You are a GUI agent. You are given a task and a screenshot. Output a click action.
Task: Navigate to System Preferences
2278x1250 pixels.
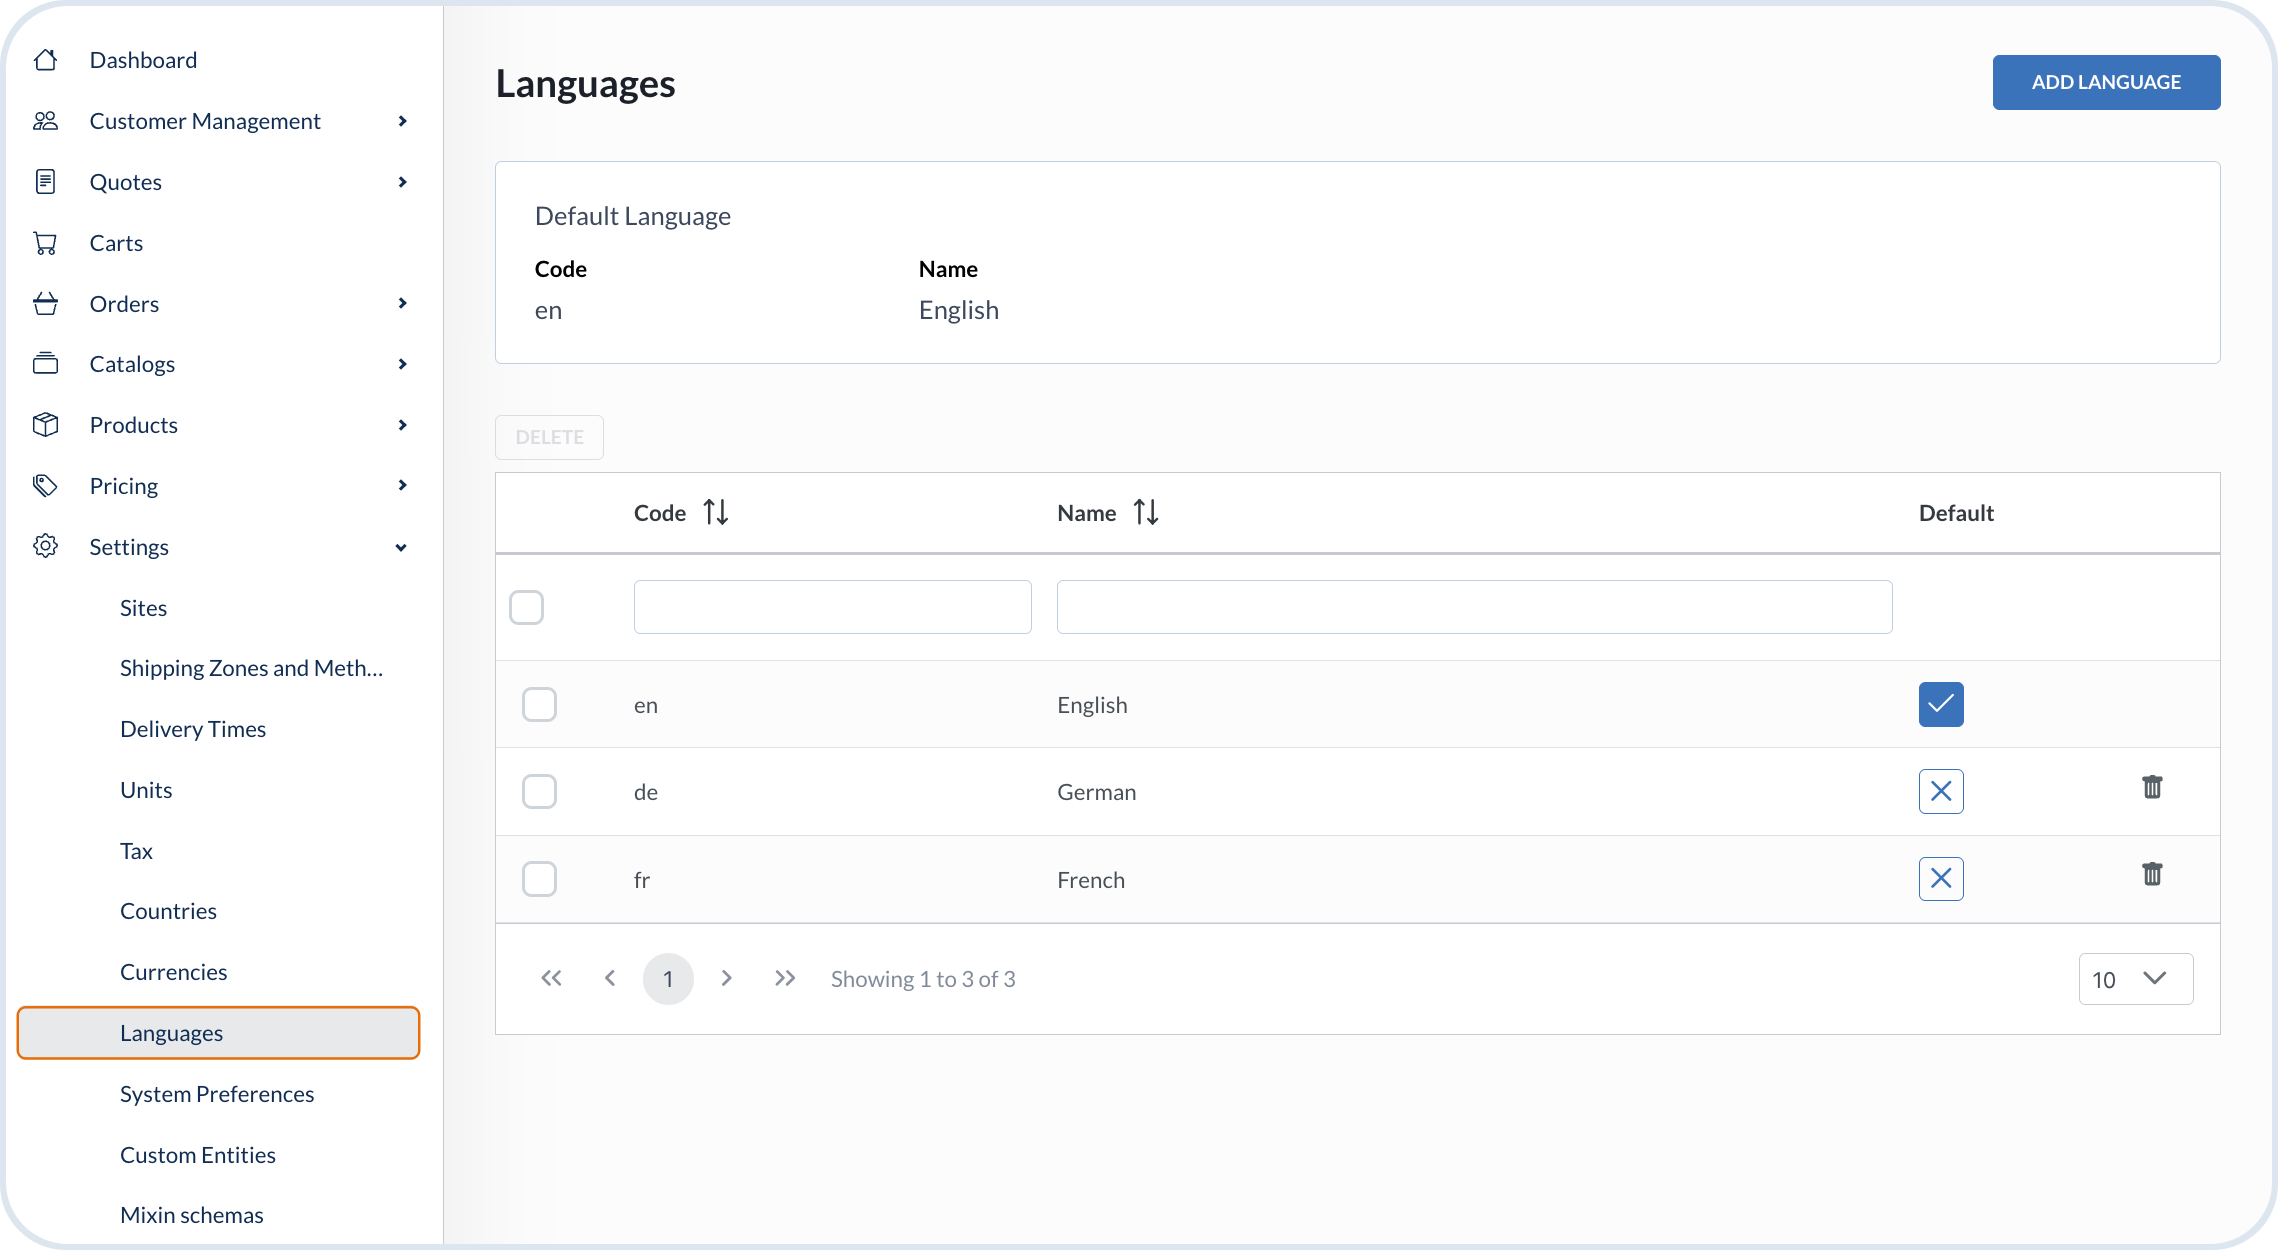tap(217, 1094)
